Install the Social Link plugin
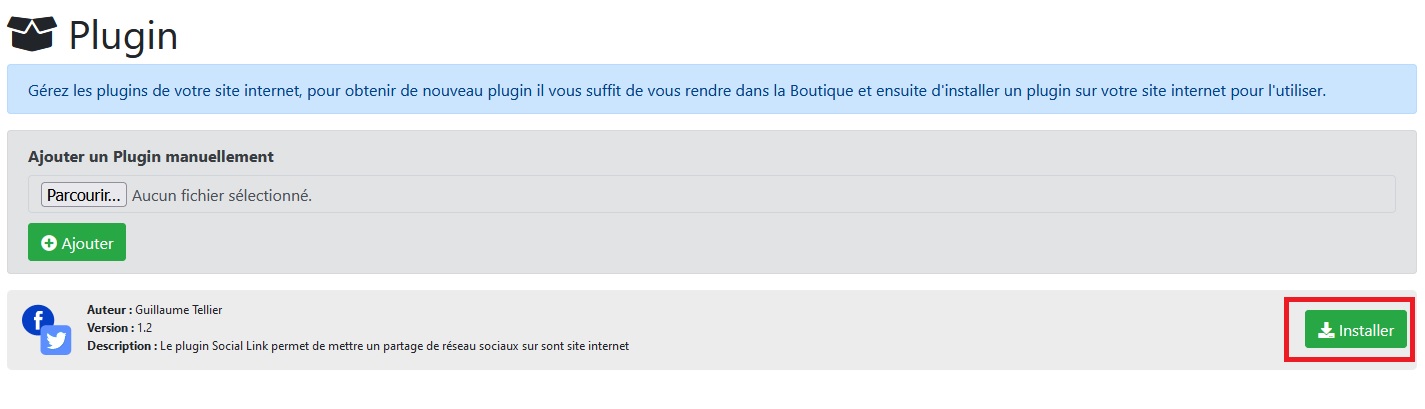 tap(1355, 330)
